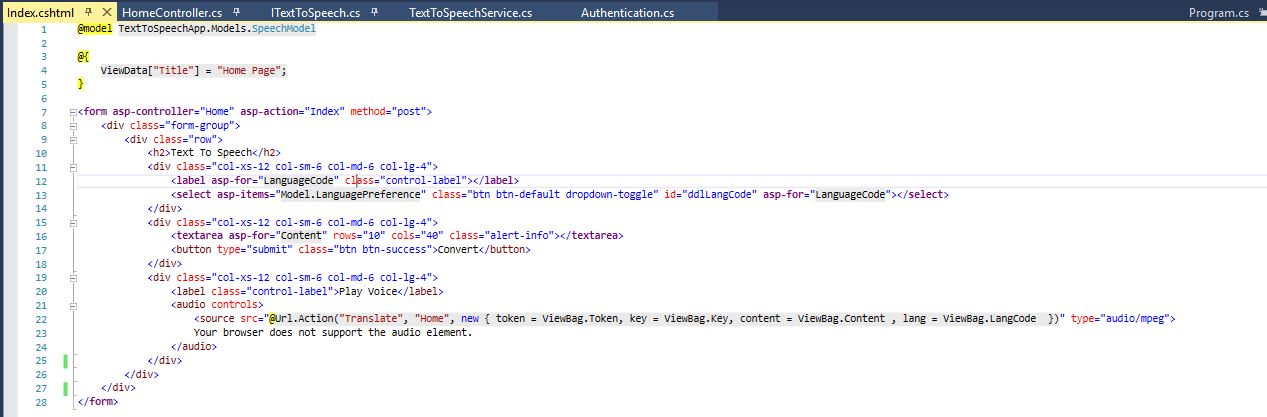Image resolution: width=1267 pixels, height=417 pixels.
Task: Click line number 22 in the margin
Action: click(x=41, y=318)
